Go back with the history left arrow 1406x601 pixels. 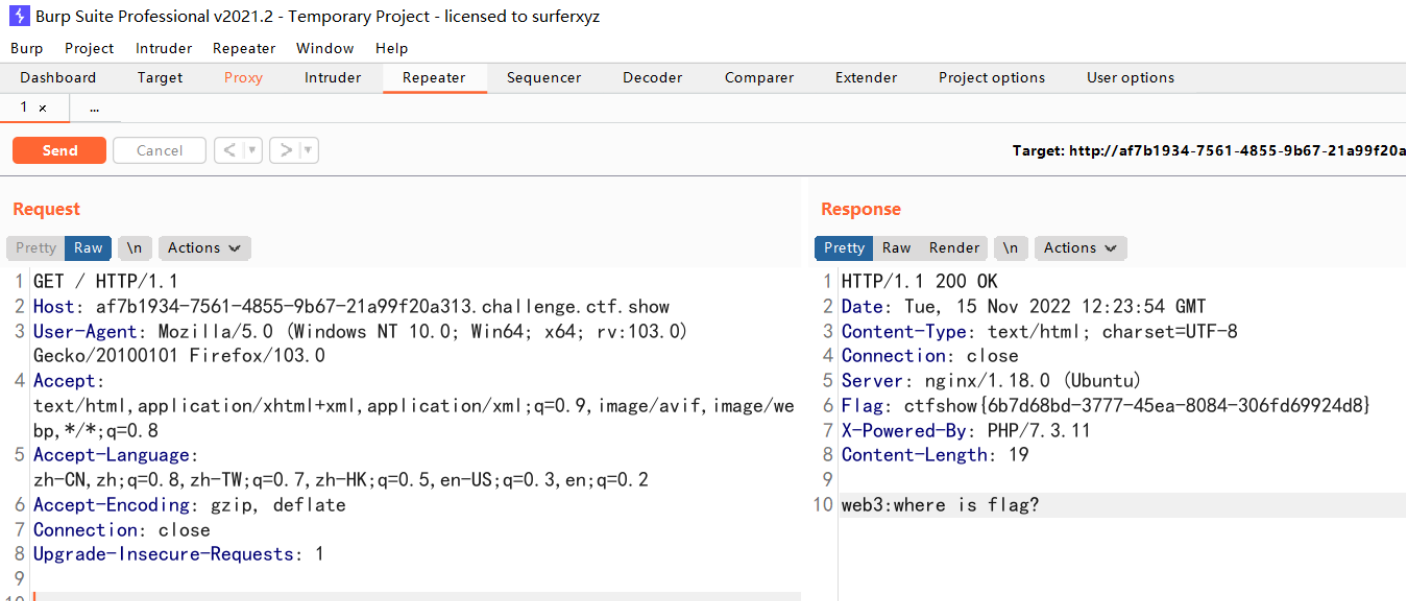pos(229,150)
